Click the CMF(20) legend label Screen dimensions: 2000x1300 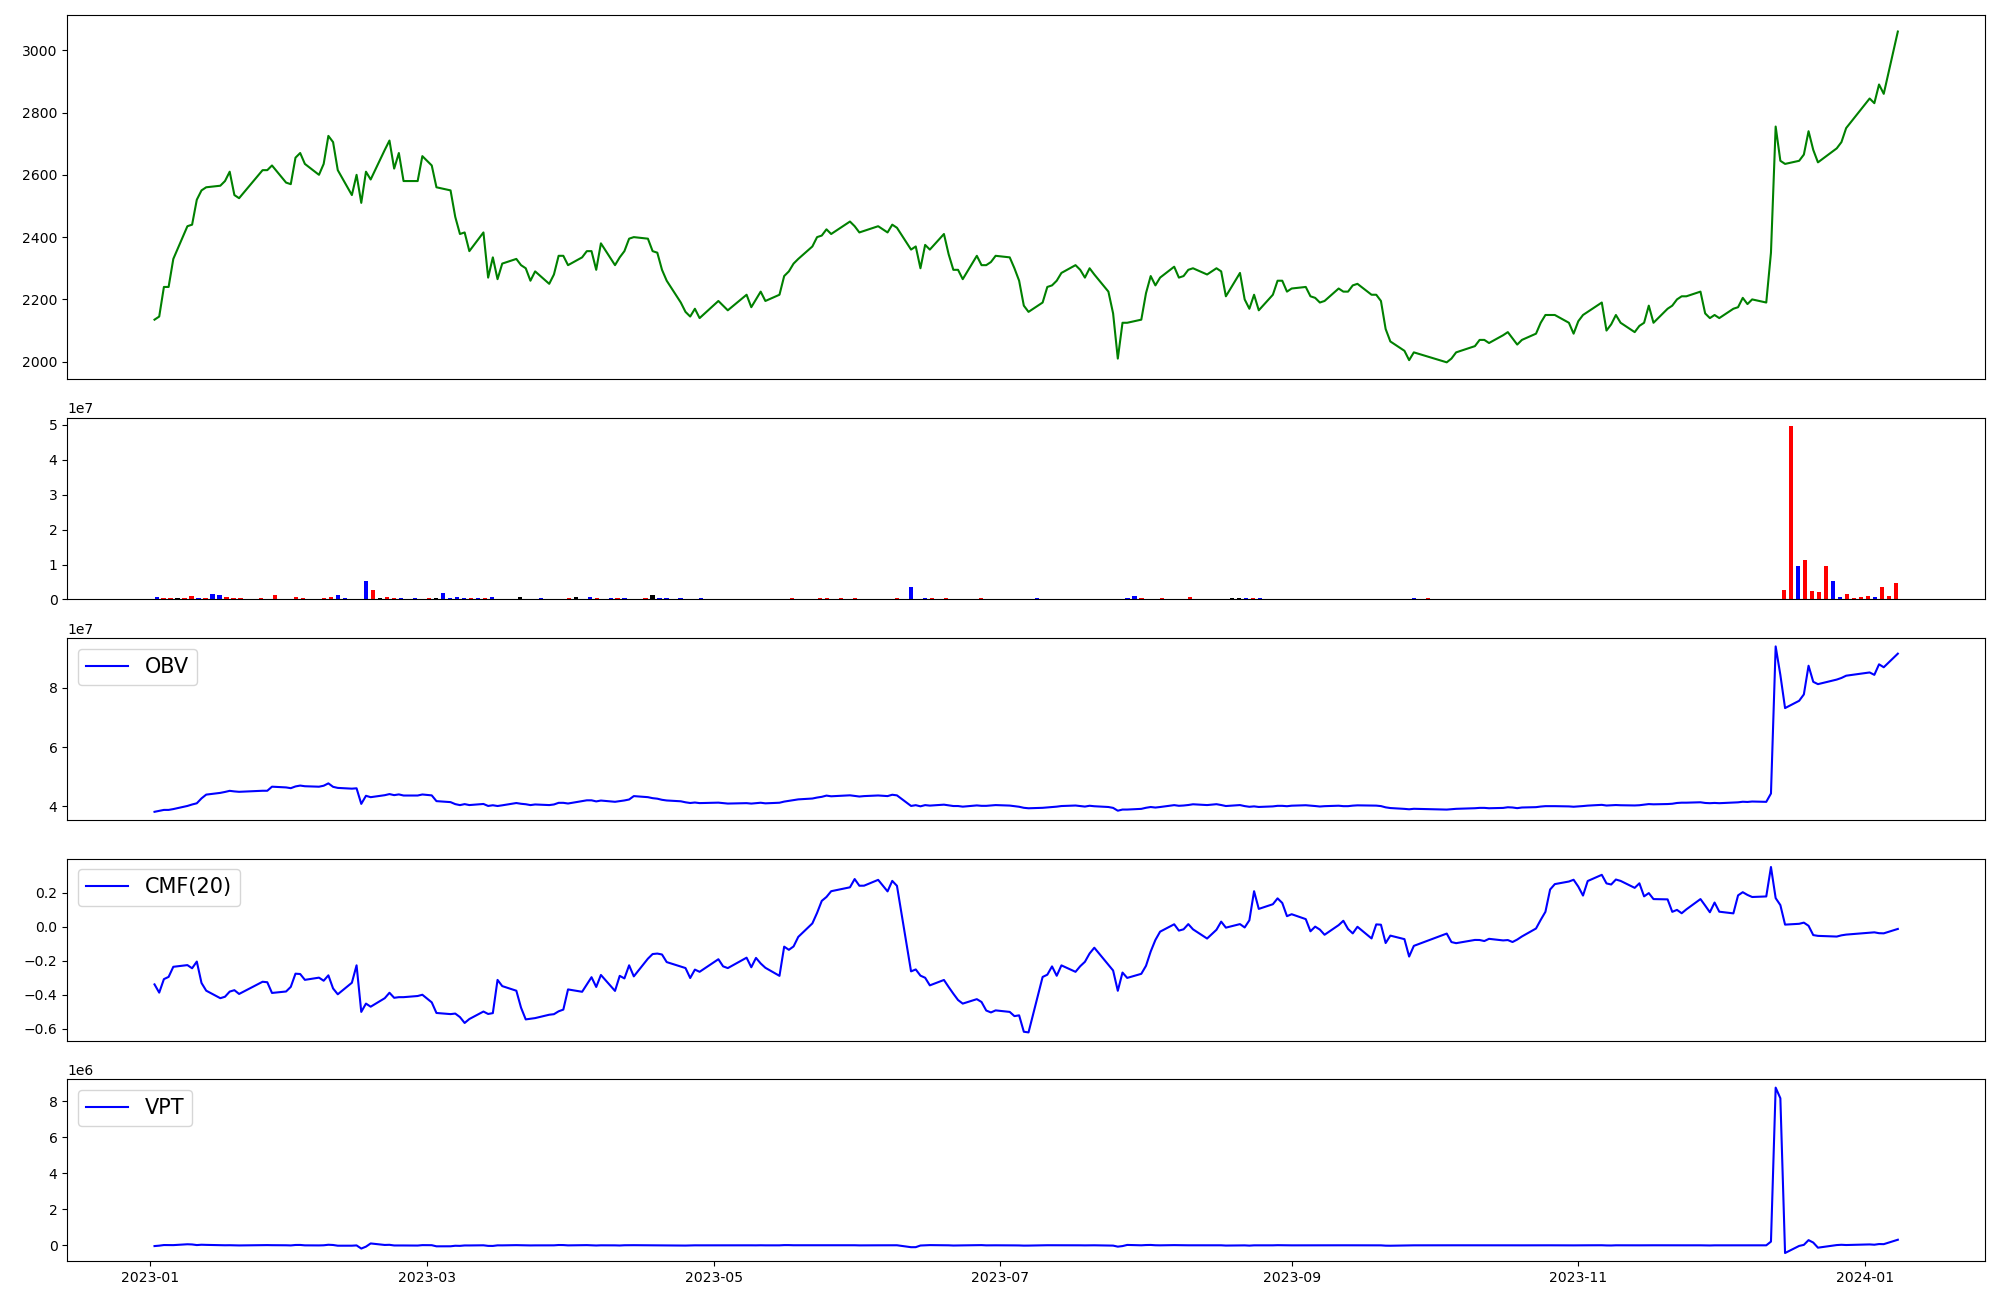pyautogui.click(x=187, y=887)
